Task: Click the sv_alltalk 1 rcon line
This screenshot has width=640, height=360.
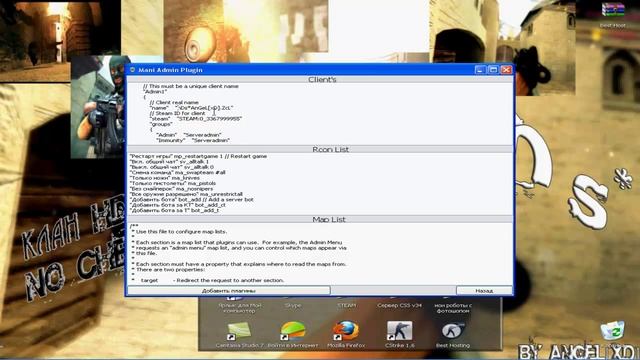Action: [x=169, y=162]
